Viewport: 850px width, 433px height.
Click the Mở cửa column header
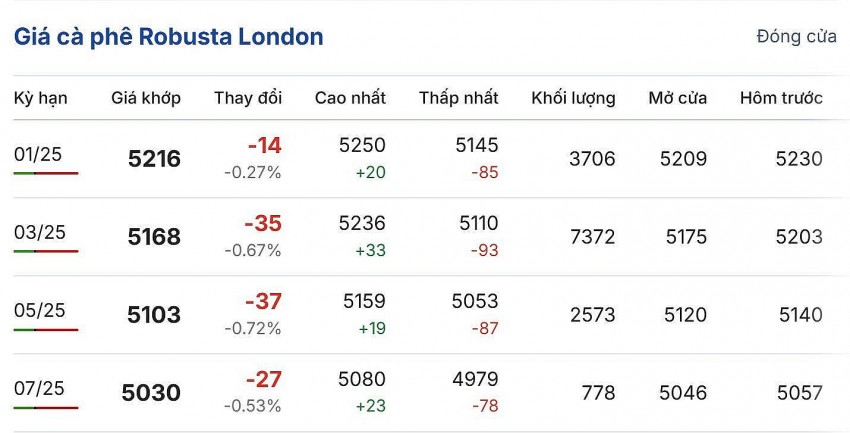point(677,98)
